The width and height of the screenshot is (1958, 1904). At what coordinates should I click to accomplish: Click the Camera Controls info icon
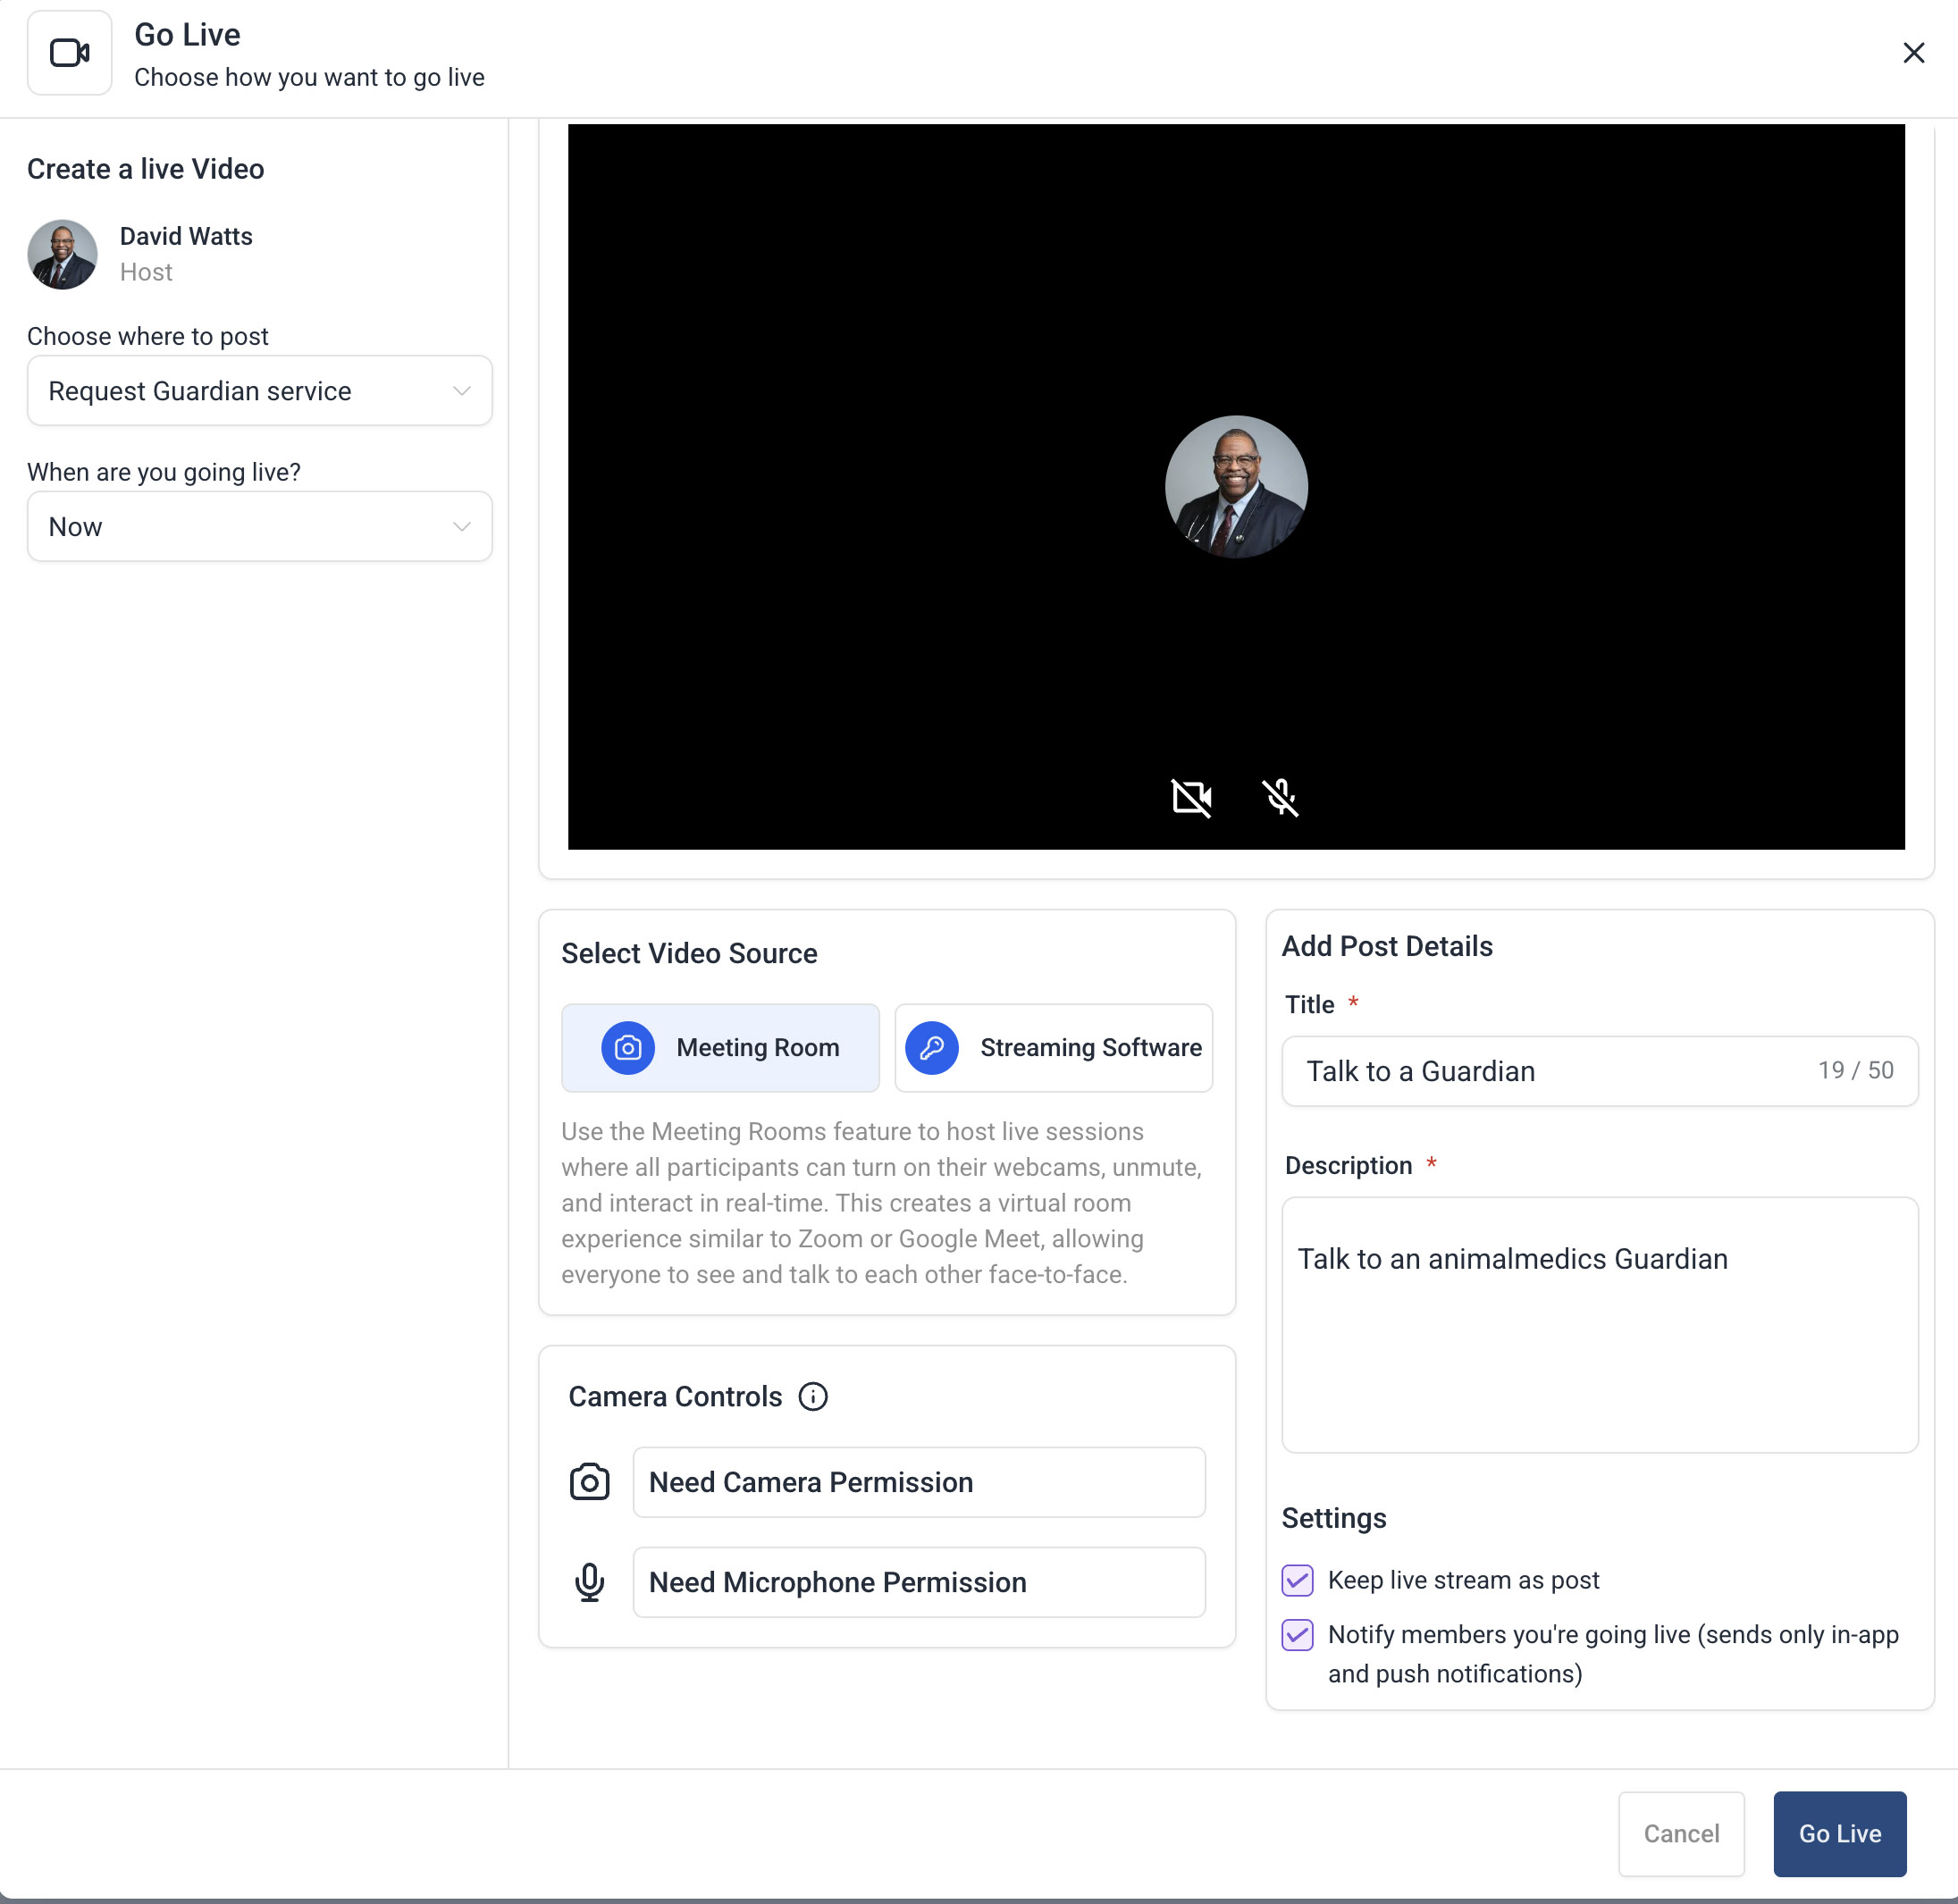pyautogui.click(x=813, y=1396)
